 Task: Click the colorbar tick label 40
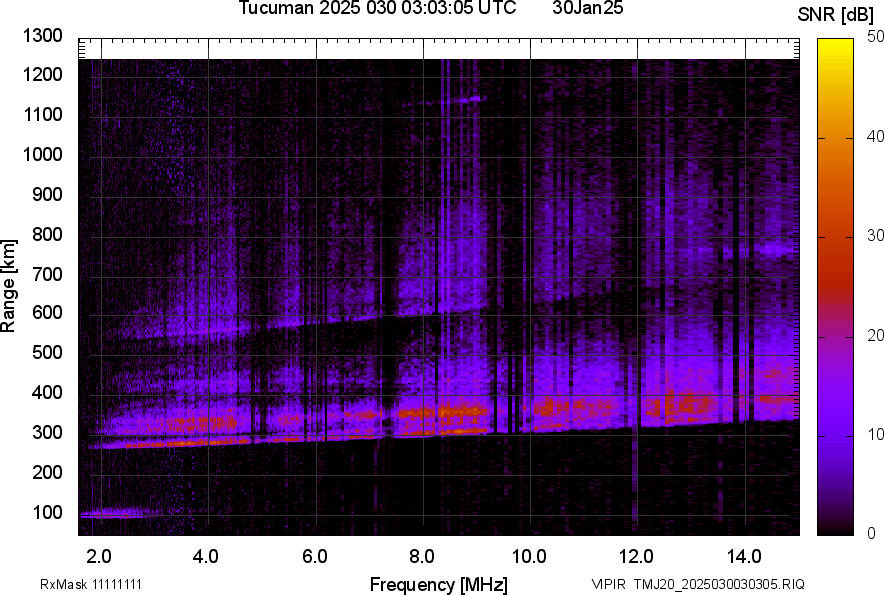coord(876,136)
